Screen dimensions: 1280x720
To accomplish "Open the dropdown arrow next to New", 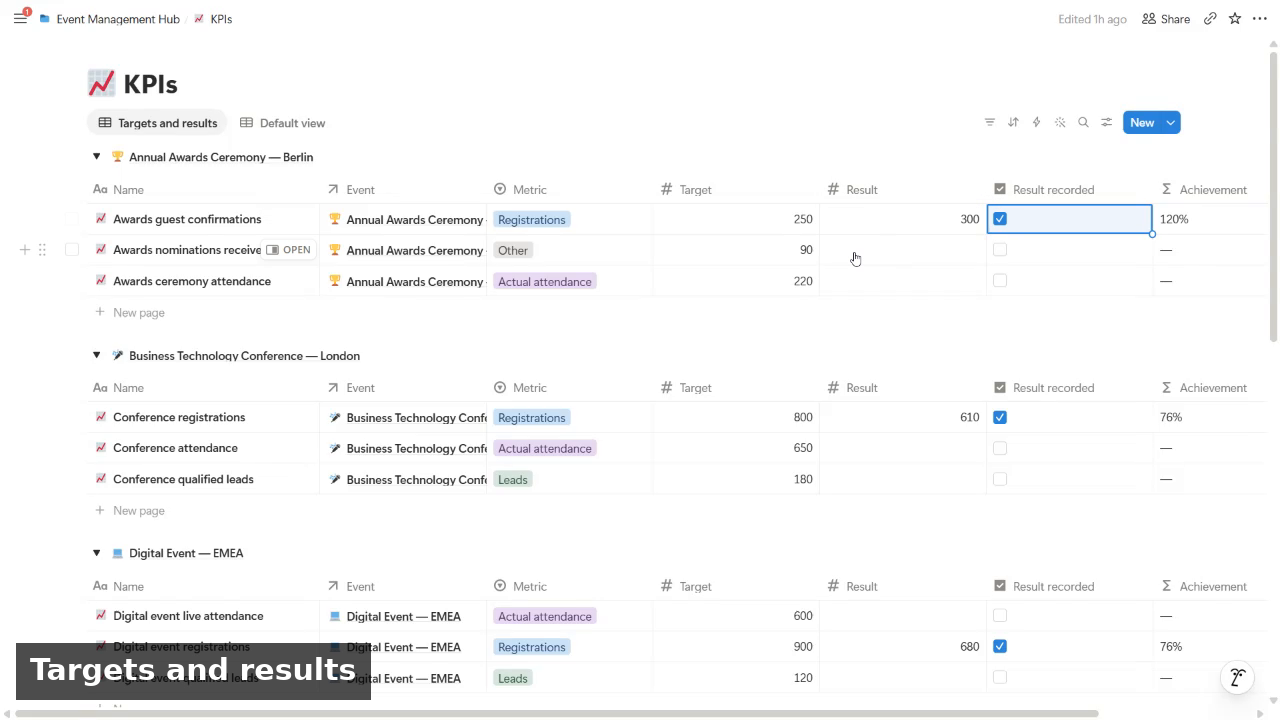I will [1170, 122].
